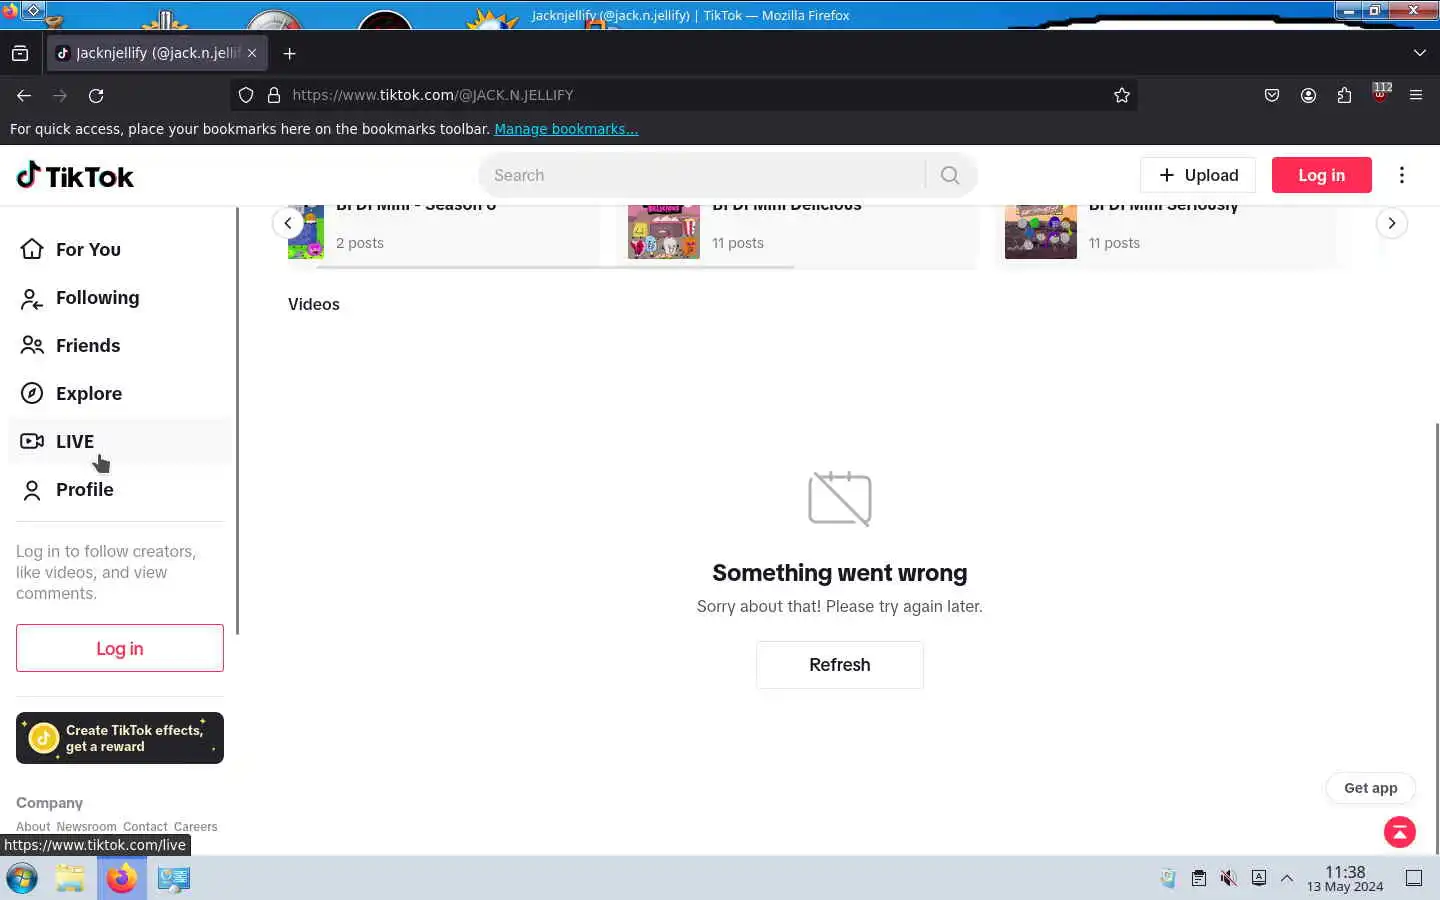Open a new browser tab
The width and height of the screenshot is (1440, 900).
pyautogui.click(x=290, y=53)
